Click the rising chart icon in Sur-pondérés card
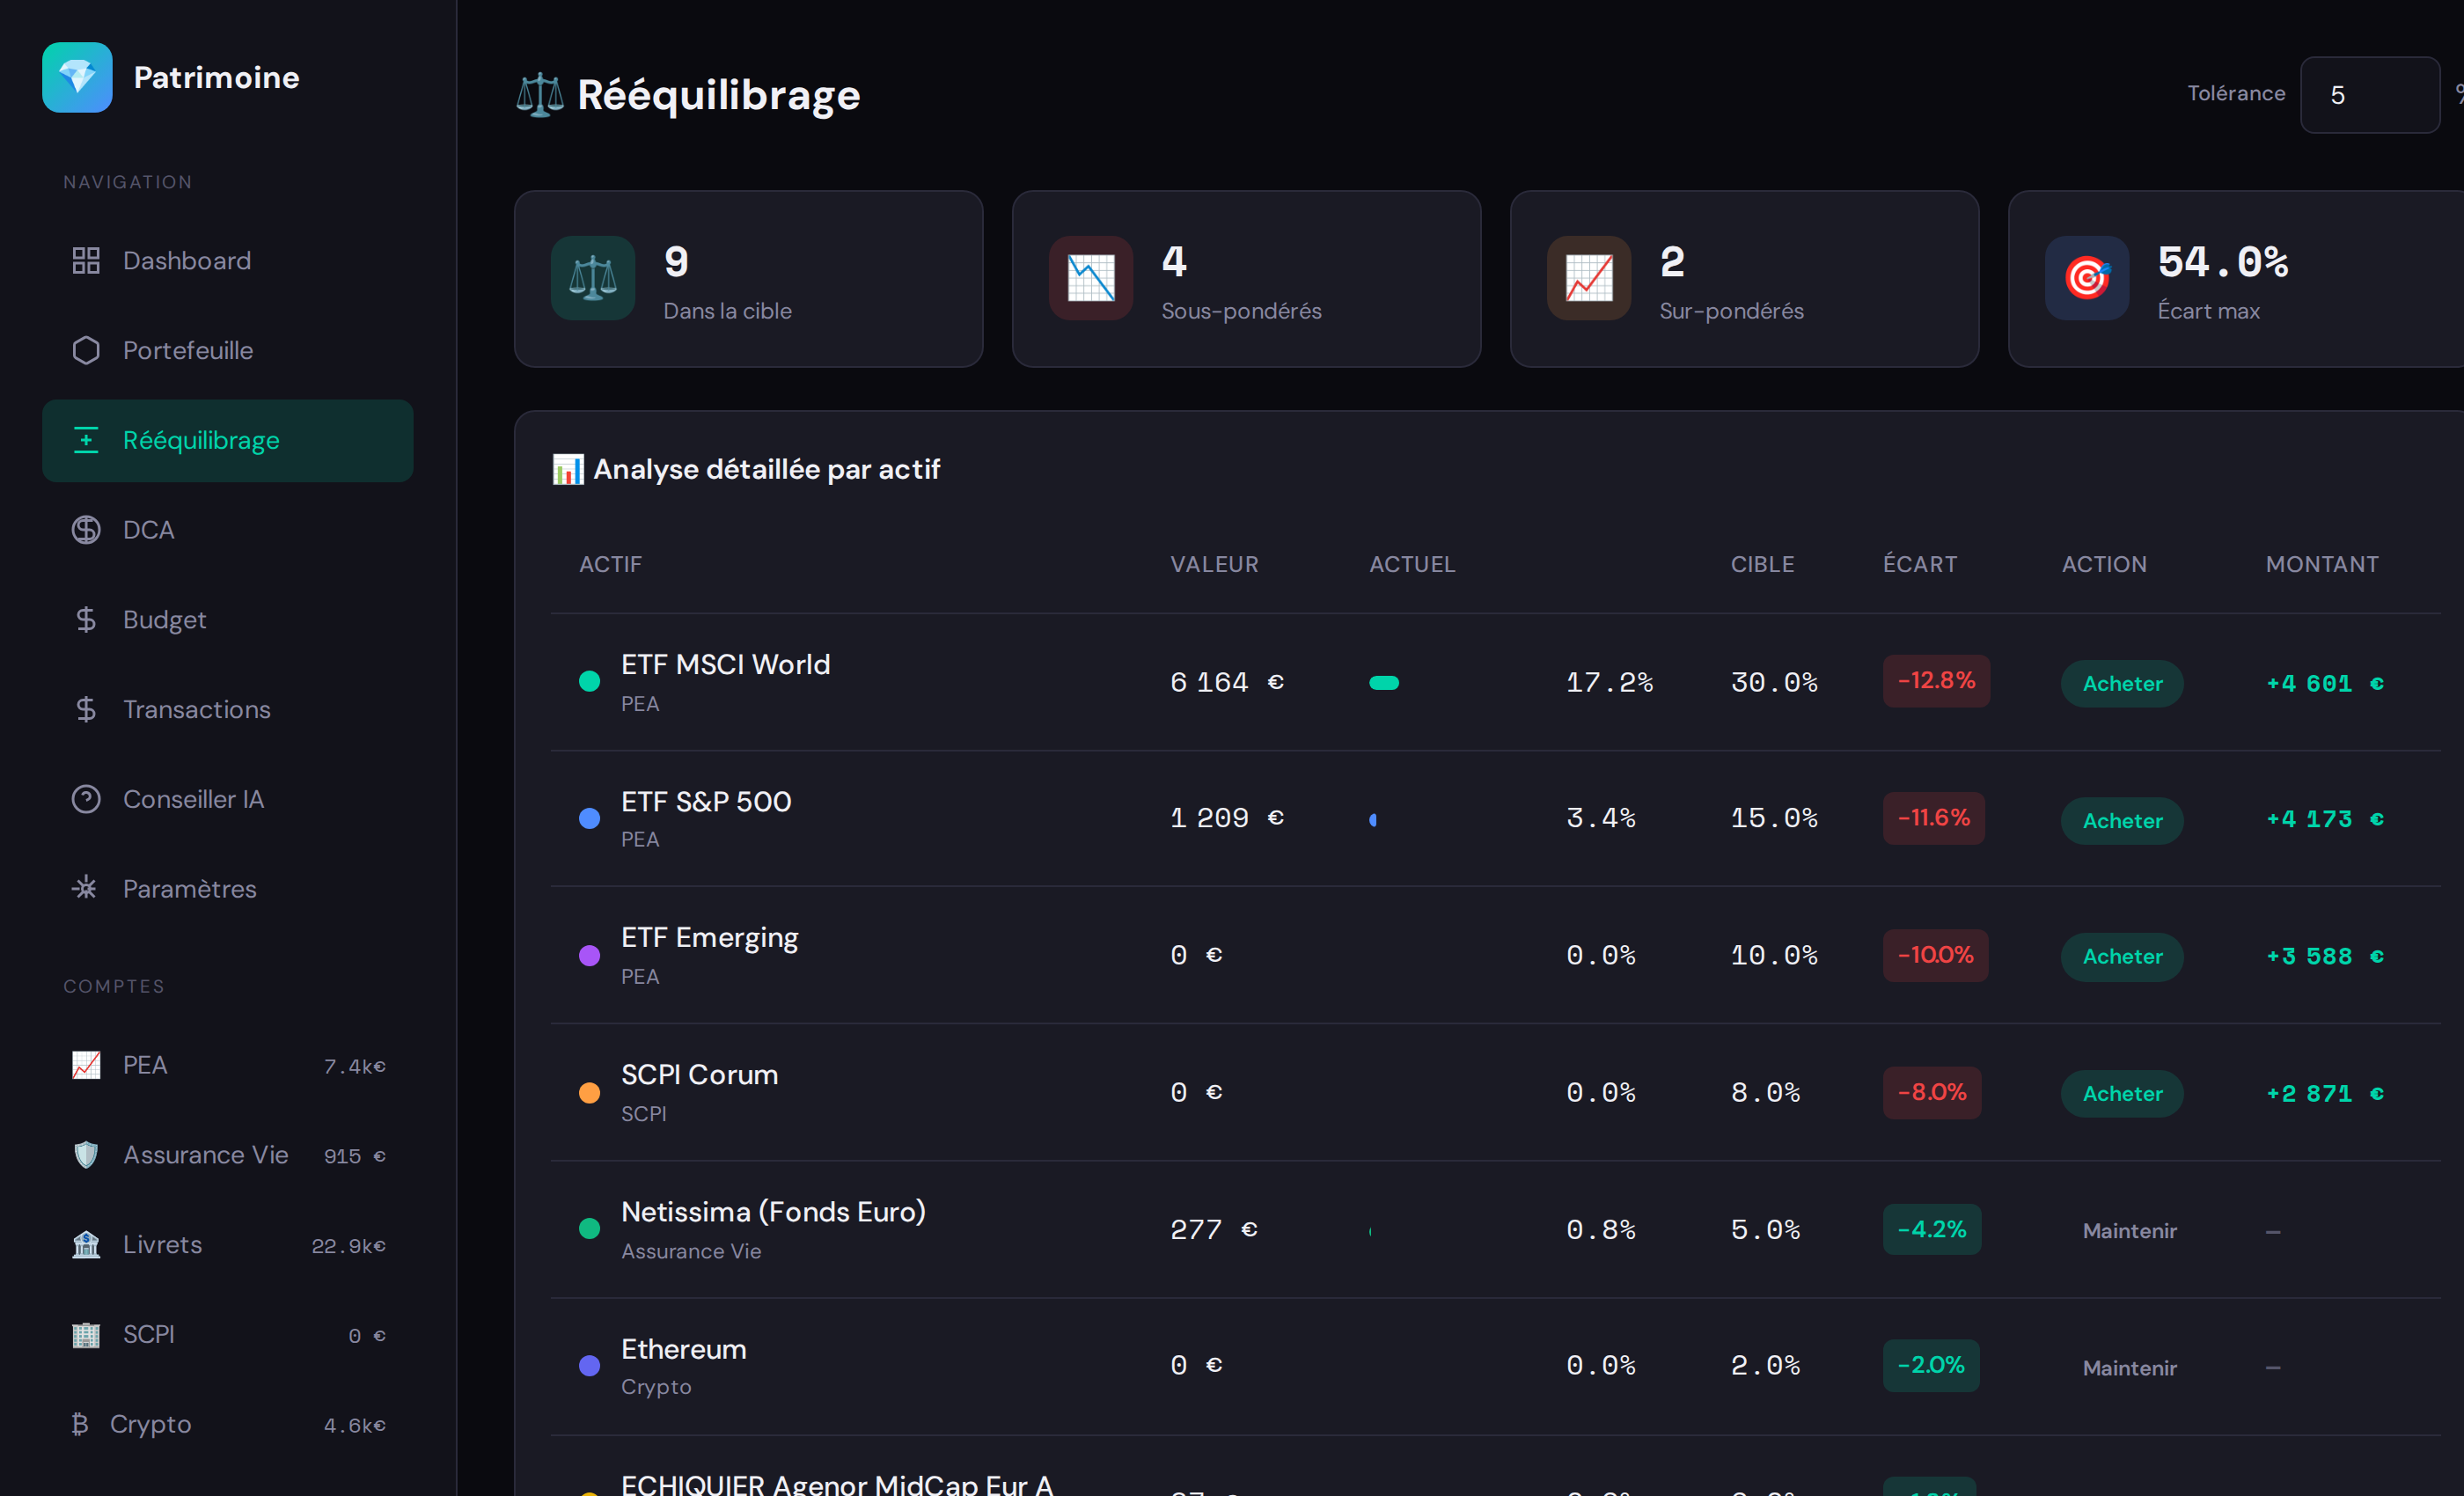Viewport: 2464px width, 1496px height. (x=1588, y=278)
